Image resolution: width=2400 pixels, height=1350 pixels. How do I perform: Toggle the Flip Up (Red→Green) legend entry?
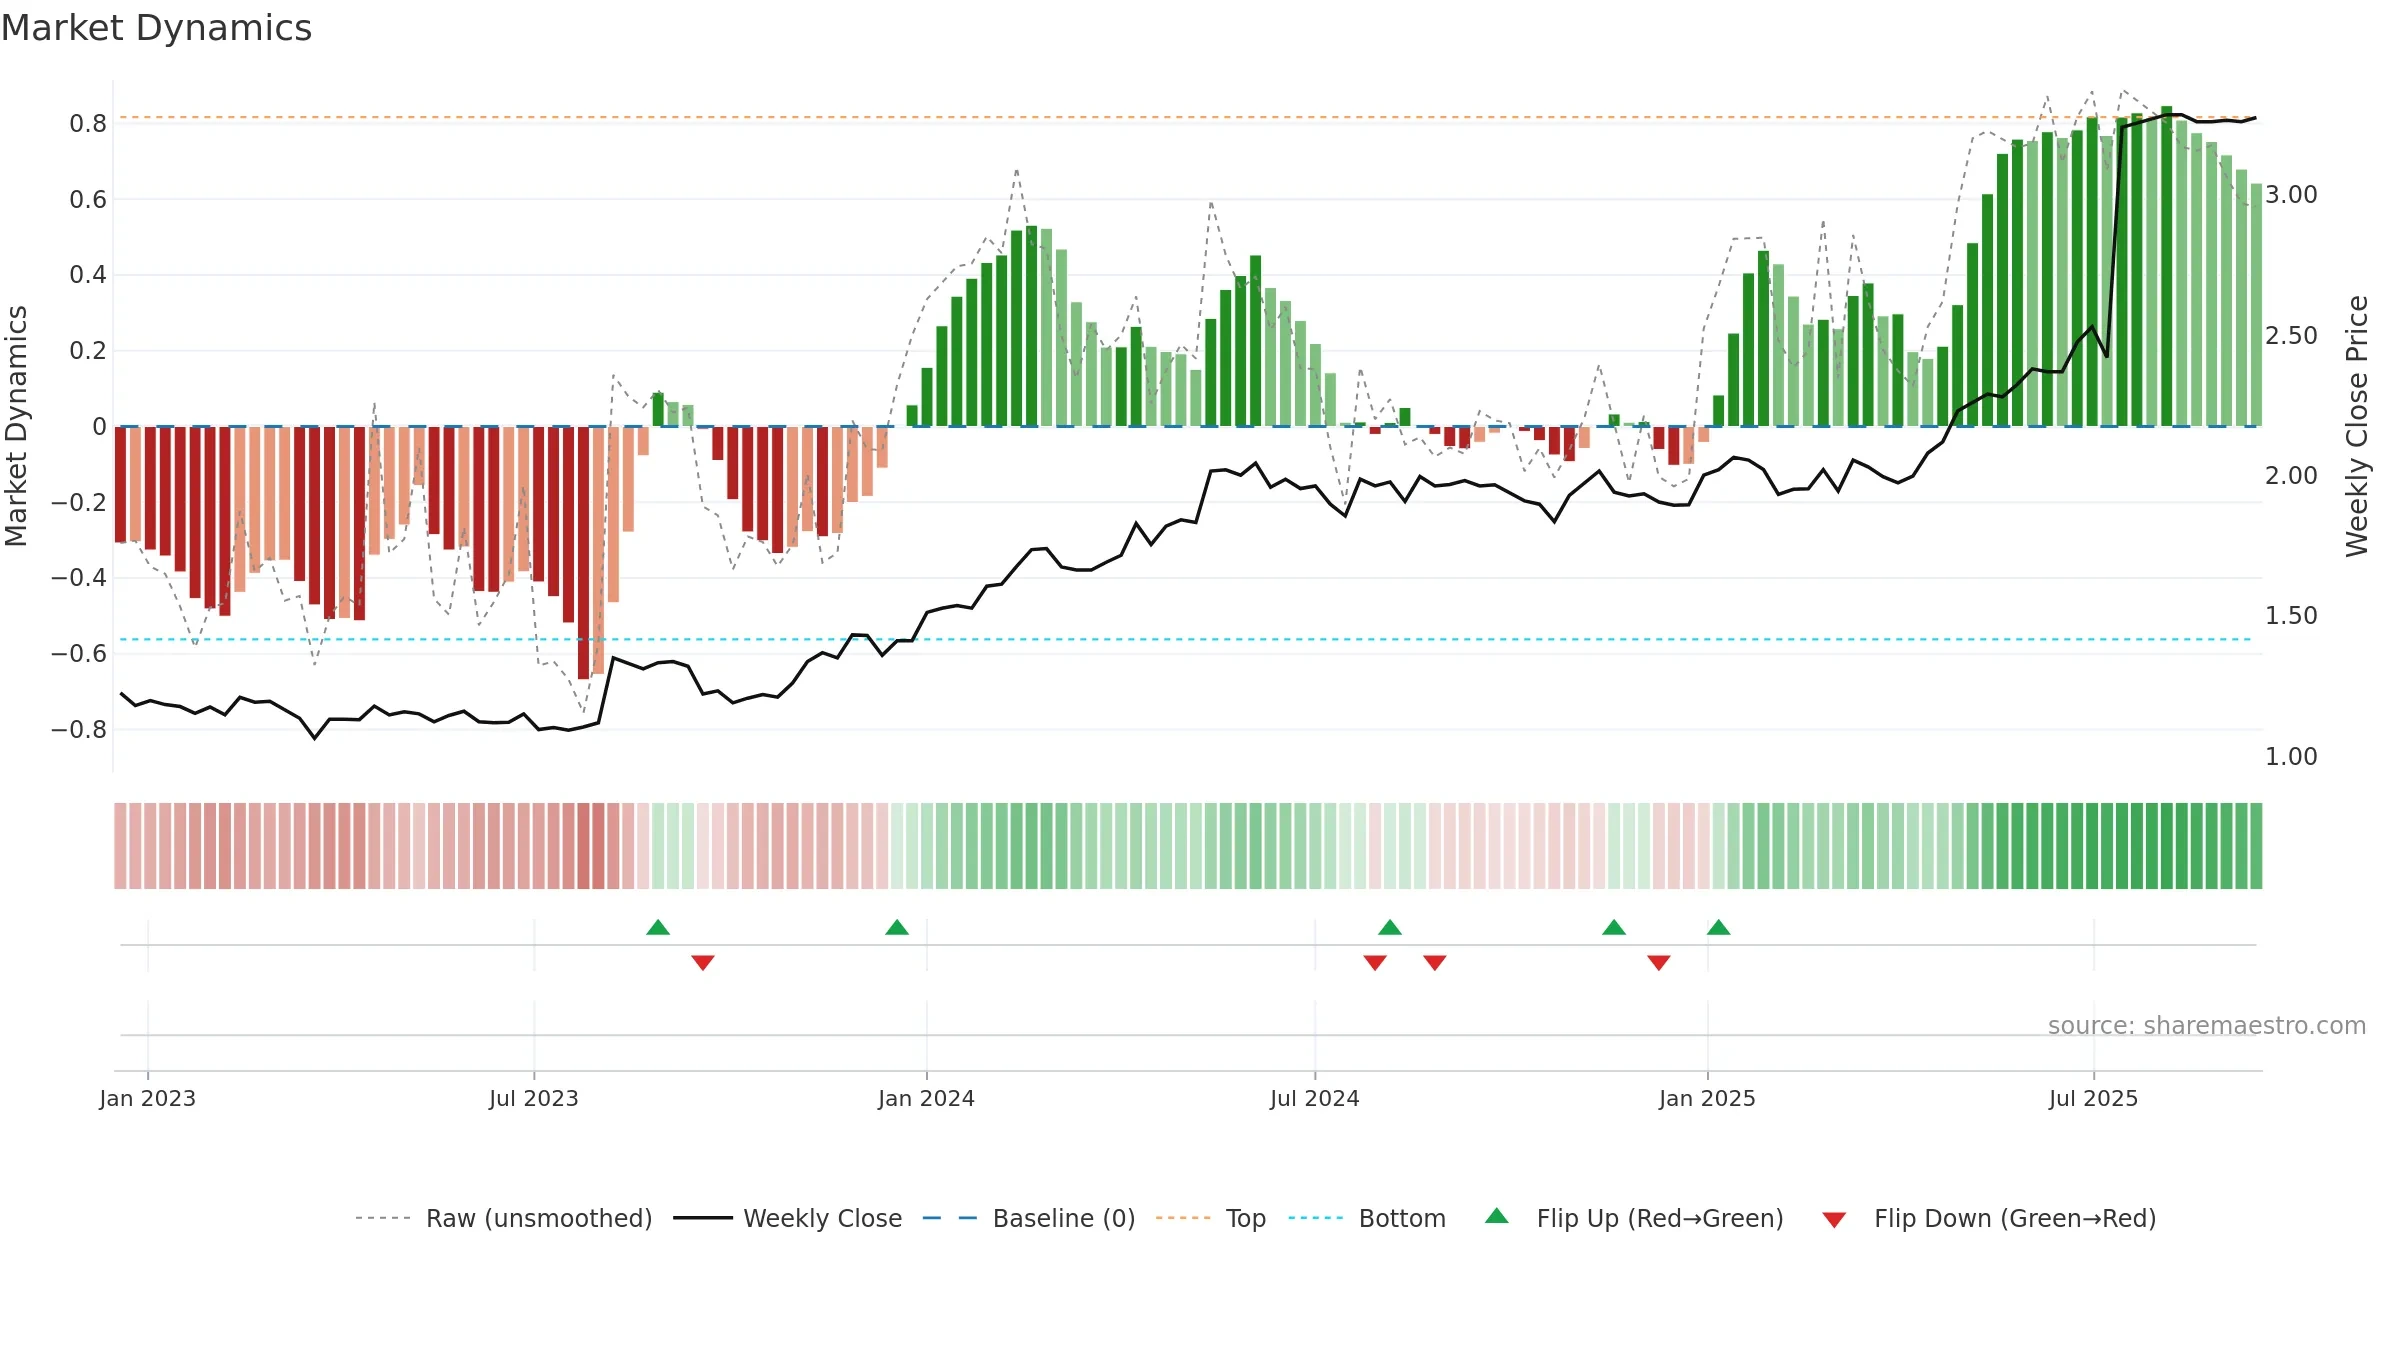tap(1635, 1219)
